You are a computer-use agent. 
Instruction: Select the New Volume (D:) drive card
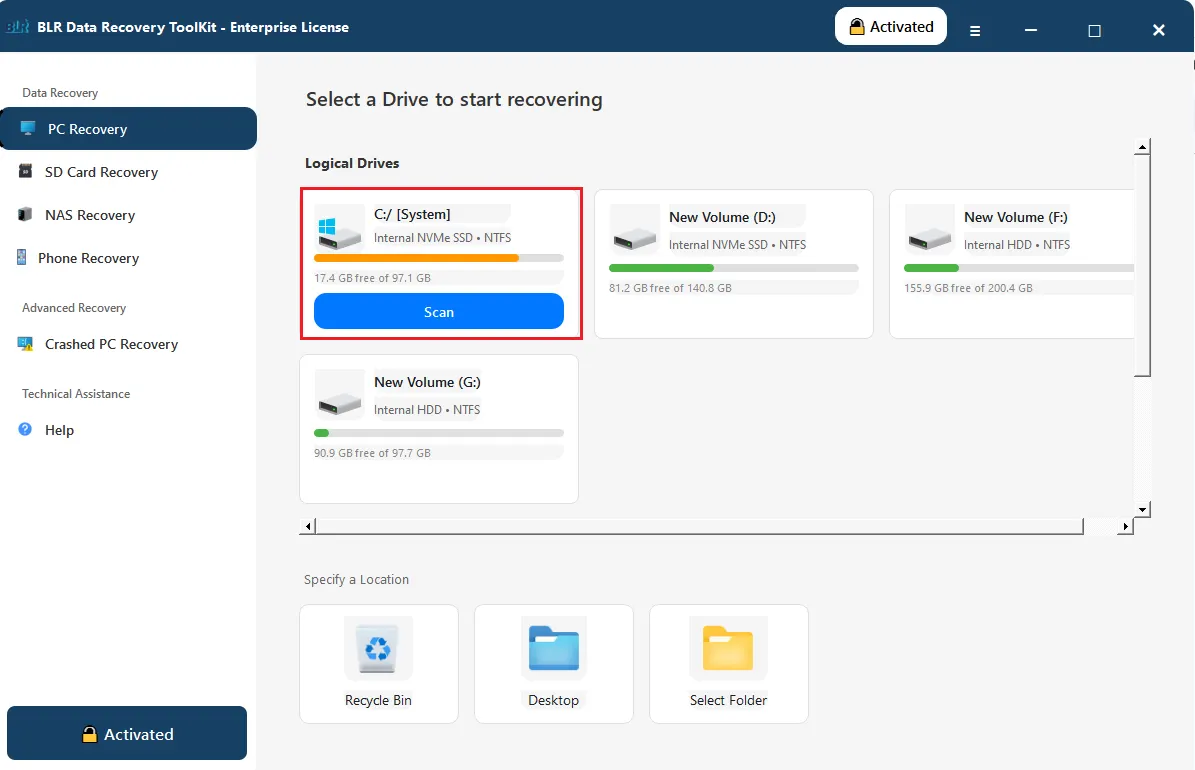(733, 264)
